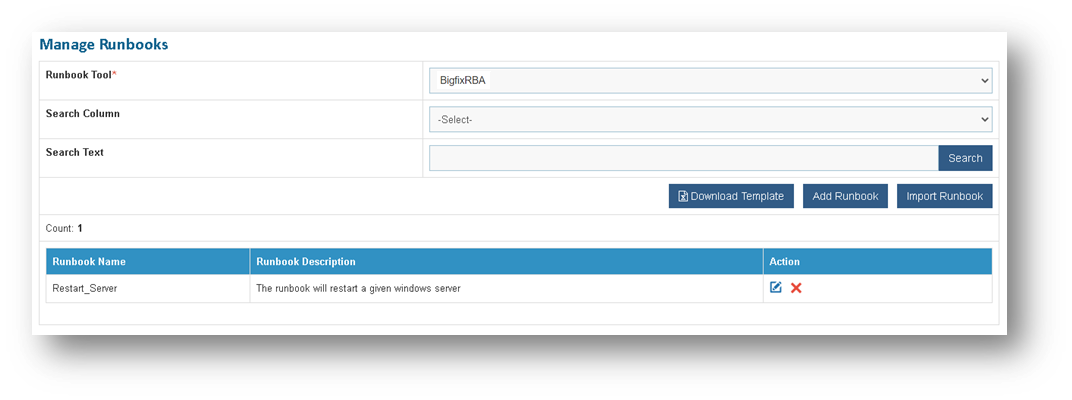Open the Runbook Tool dropdown
This screenshot has width=1072, height=400.
point(710,80)
